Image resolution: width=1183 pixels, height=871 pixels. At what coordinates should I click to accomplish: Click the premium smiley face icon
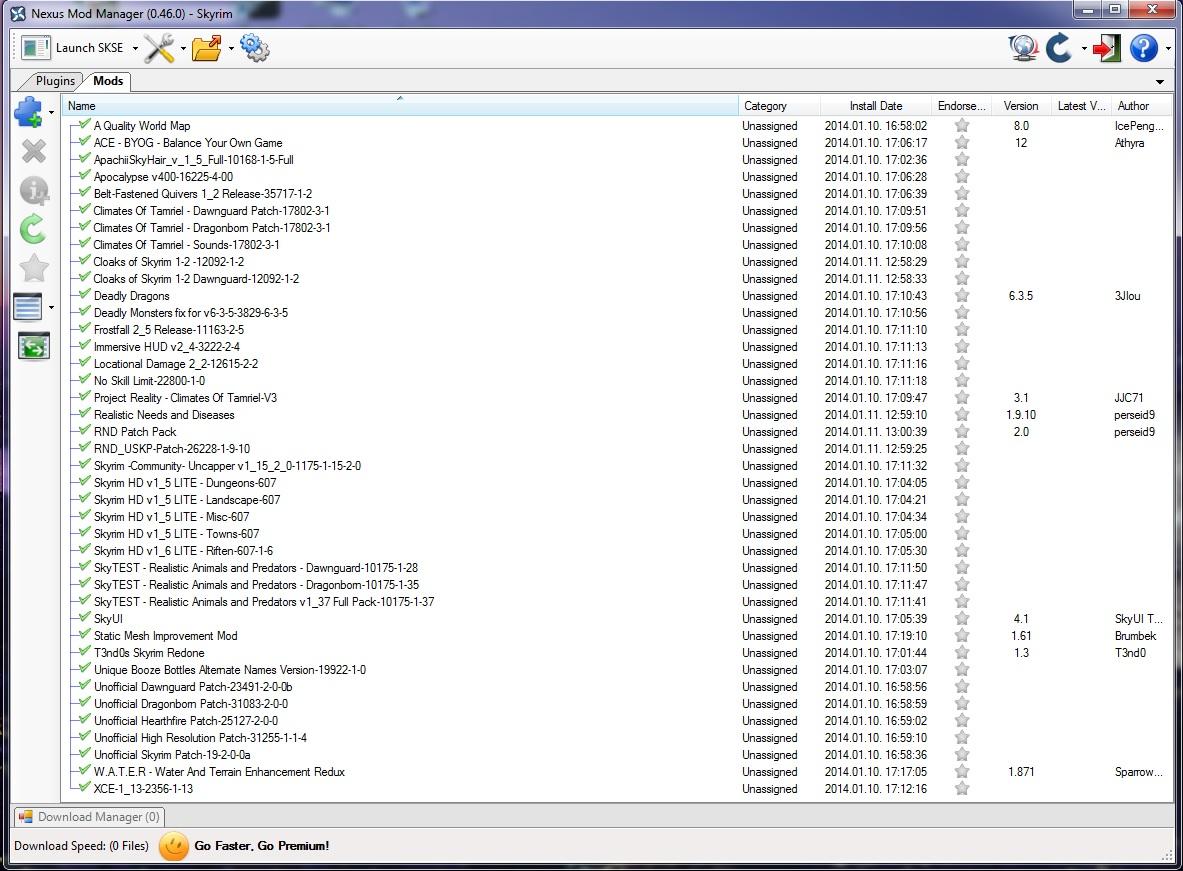click(174, 846)
